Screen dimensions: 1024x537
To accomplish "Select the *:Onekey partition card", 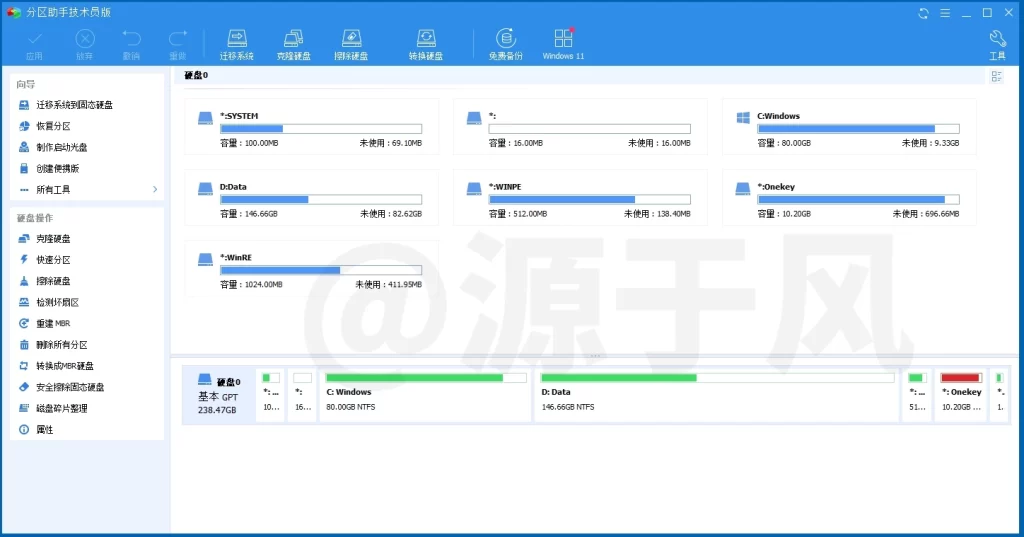I will [849, 197].
